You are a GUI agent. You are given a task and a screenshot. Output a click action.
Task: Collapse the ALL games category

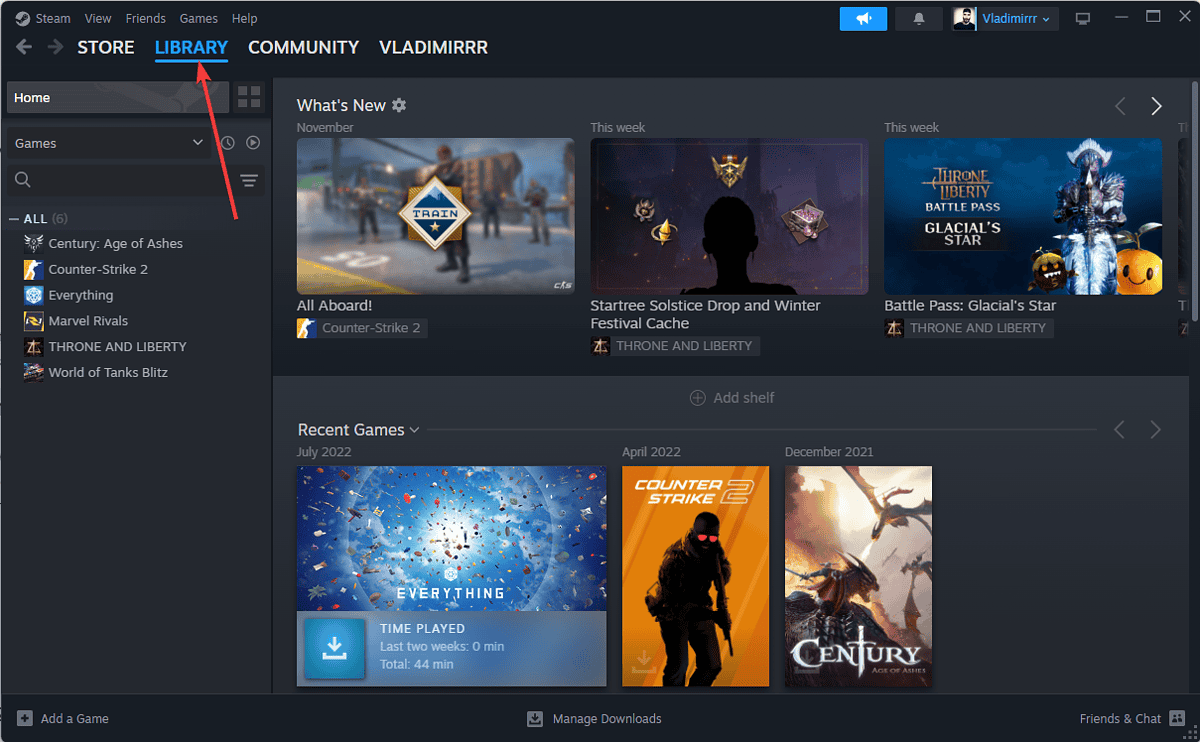[x=14, y=219]
